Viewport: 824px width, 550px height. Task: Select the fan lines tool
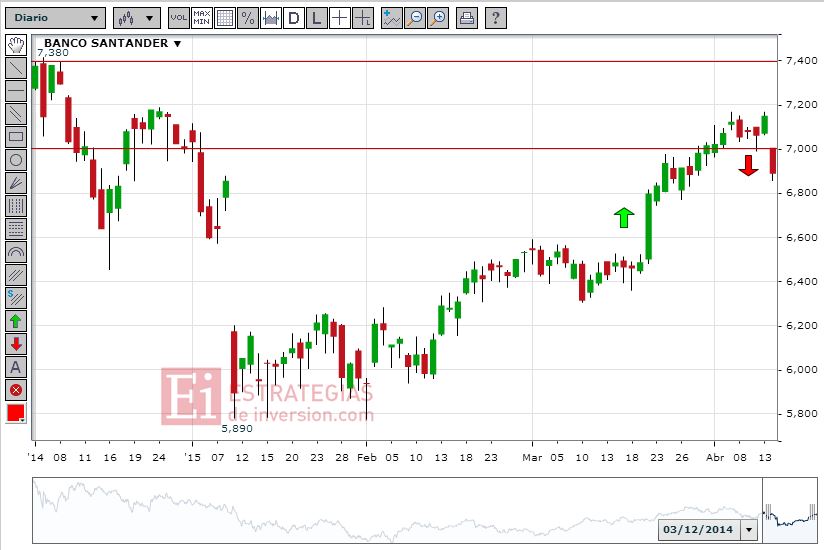(x=16, y=183)
